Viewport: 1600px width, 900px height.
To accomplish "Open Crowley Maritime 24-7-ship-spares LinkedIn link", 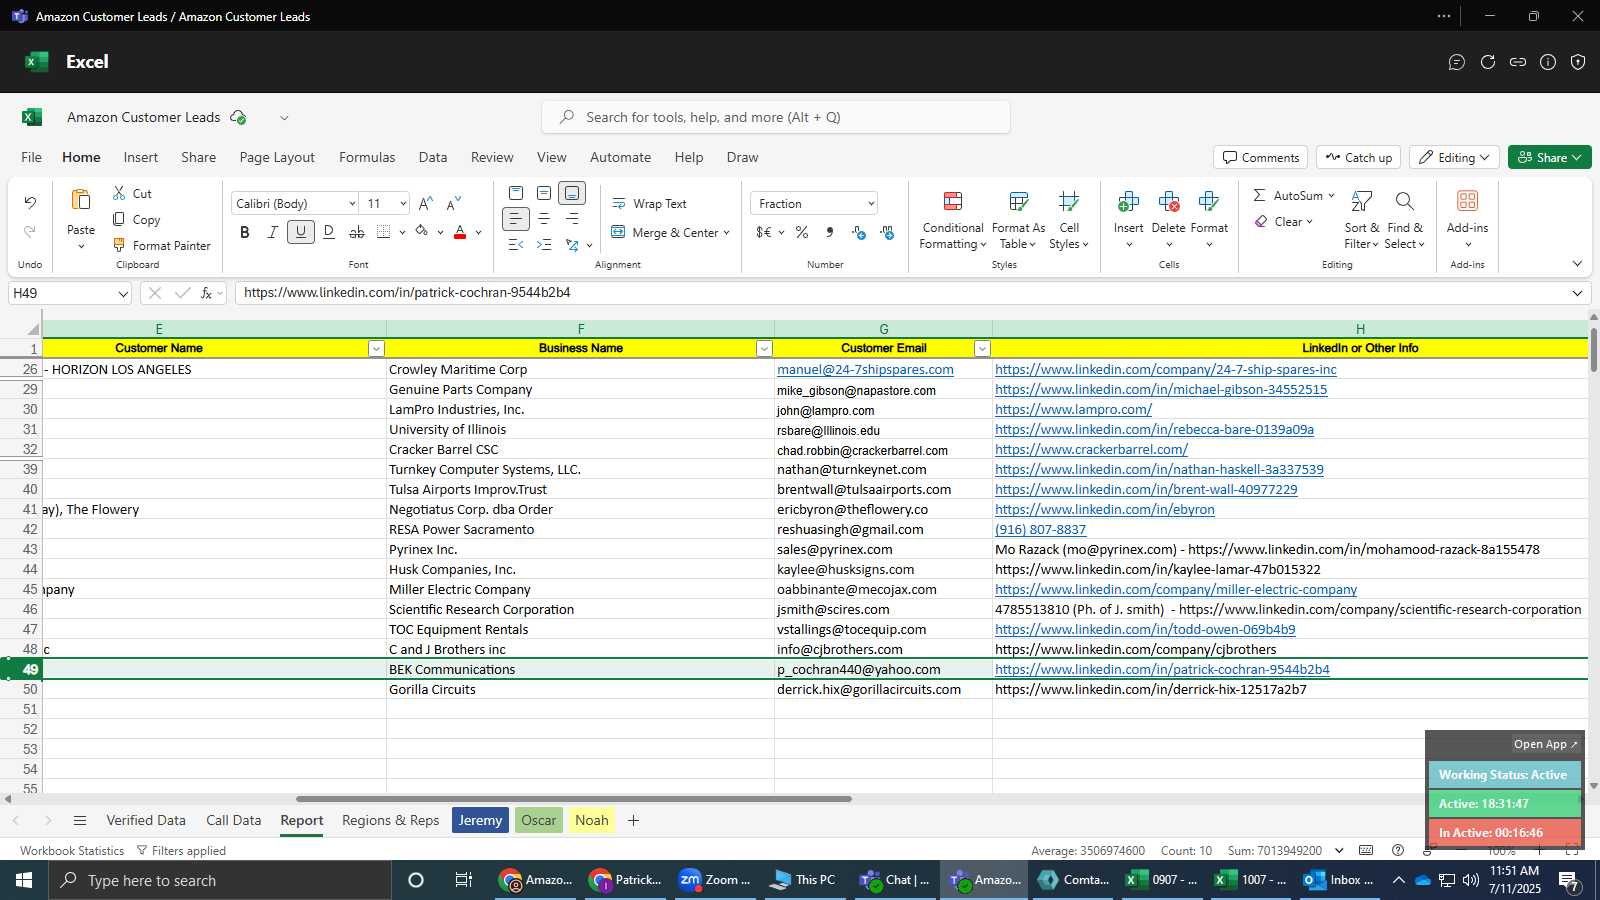I will click(x=1165, y=369).
